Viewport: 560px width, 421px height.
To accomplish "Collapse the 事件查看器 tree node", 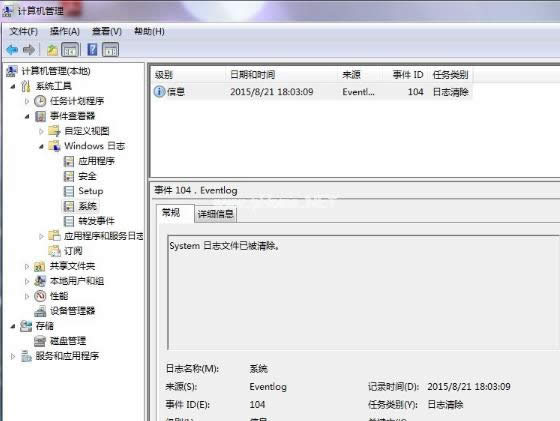I will click(x=27, y=116).
